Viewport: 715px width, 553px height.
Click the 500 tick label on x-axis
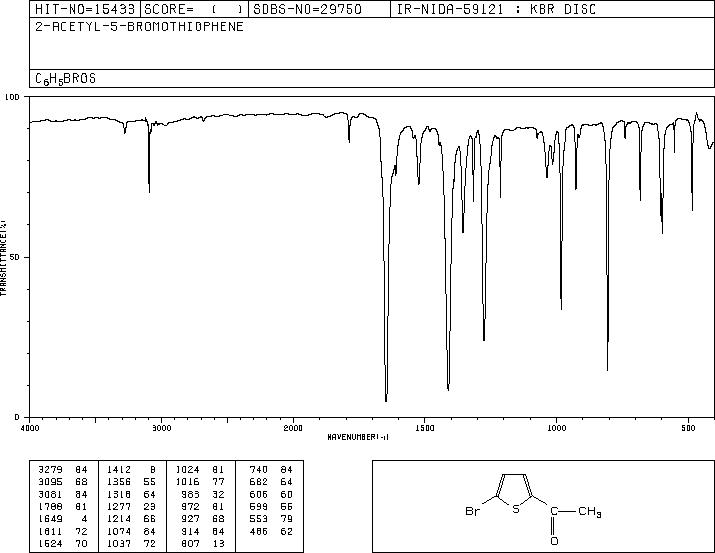tap(688, 428)
